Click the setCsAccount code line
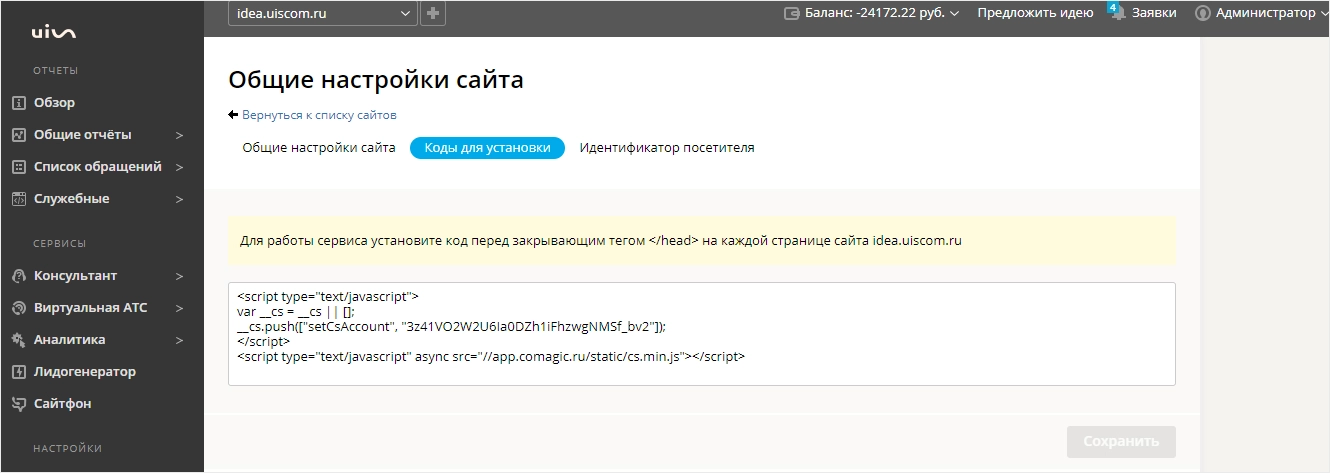 tap(451, 326)
